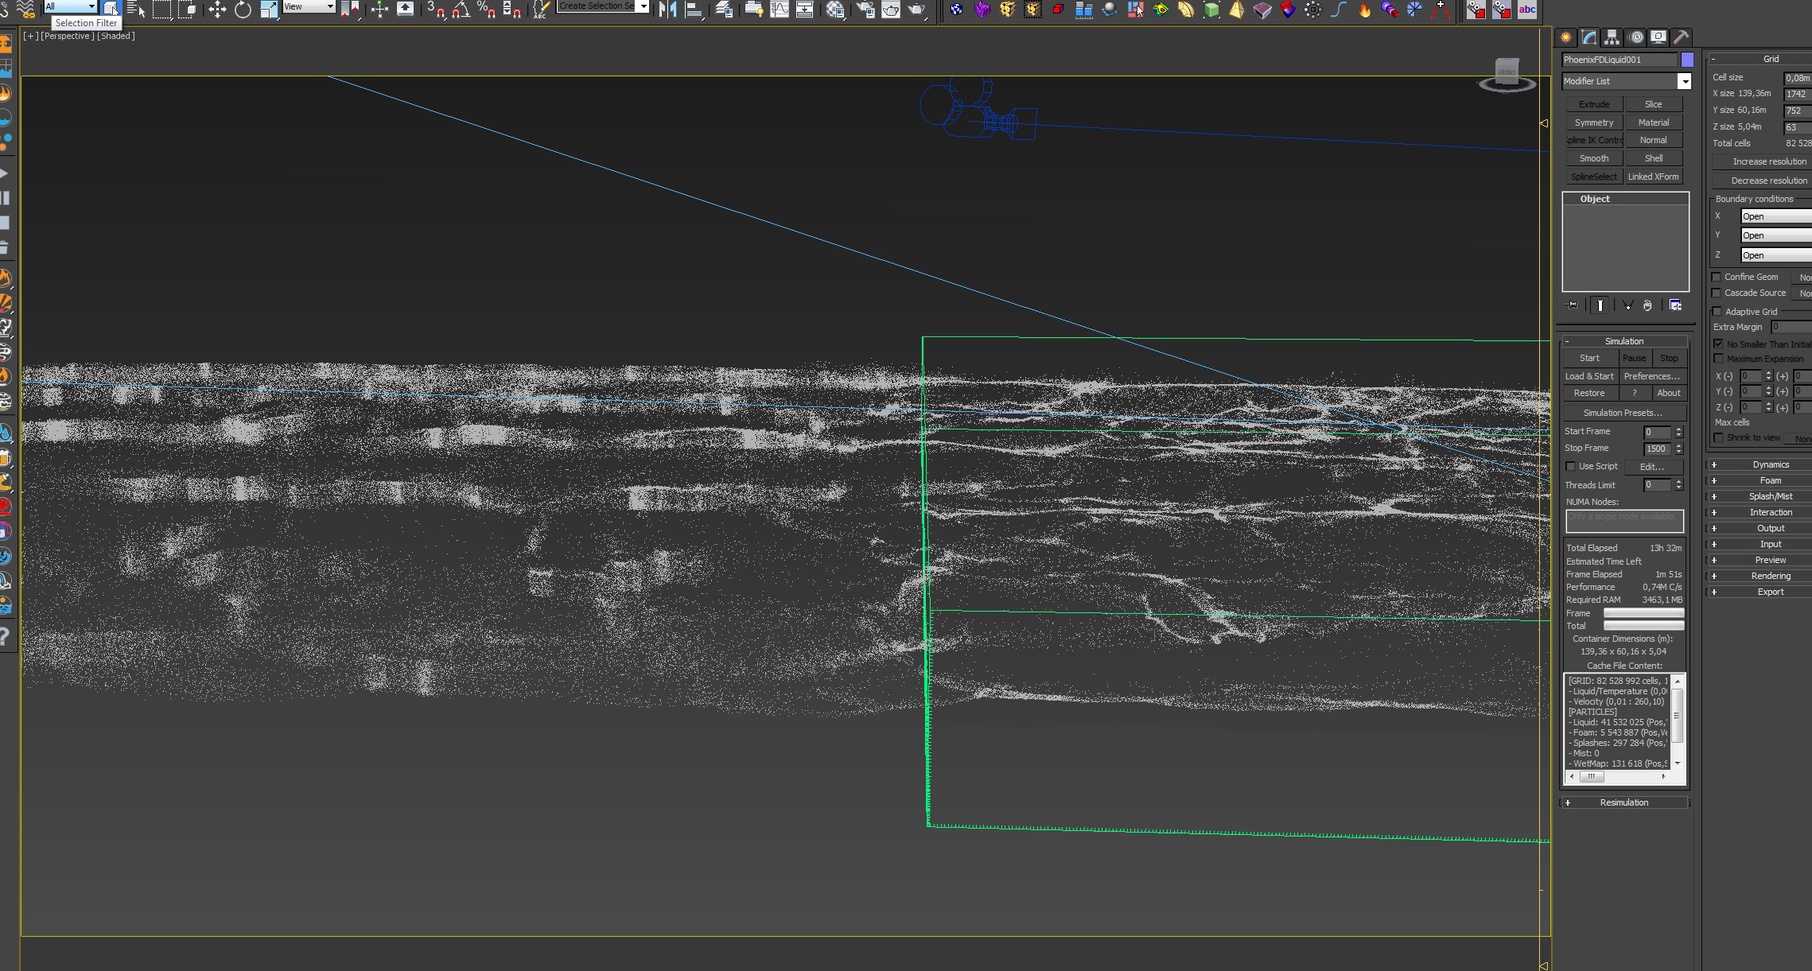The image size is (1812, 971).
Task: Enable Confine Geom checkbox
Action: pos(1717,277)
